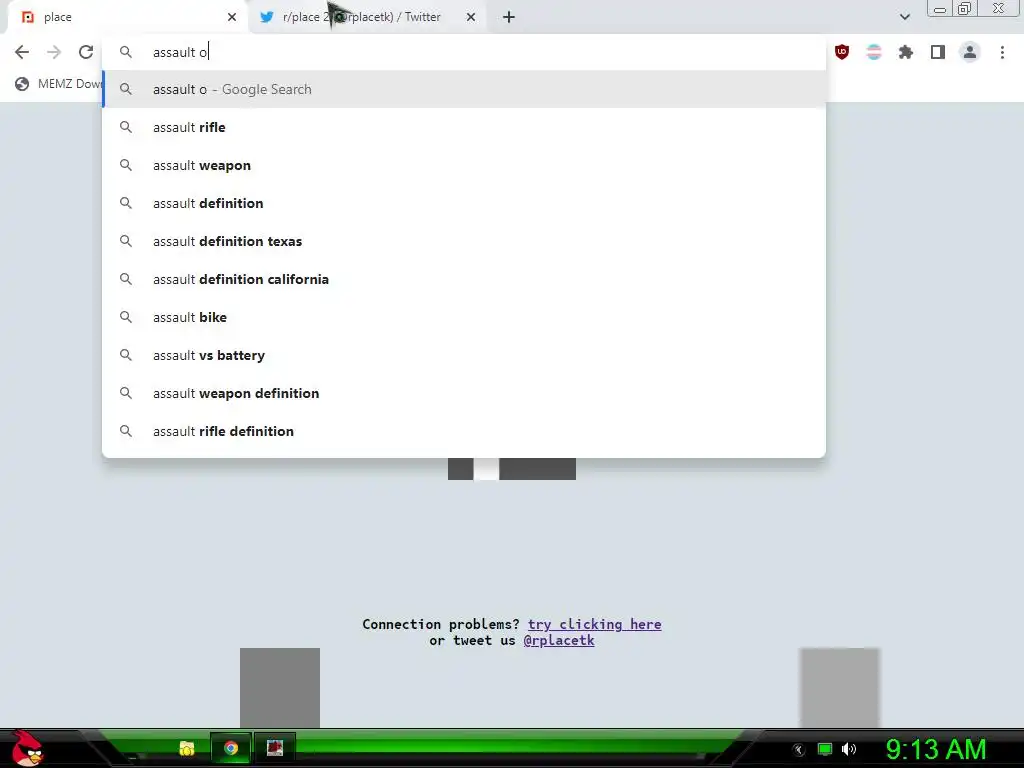Open the third taskbar app icon
The width and height of the screenshot is (1024, 768).
[x=275, y=748]
